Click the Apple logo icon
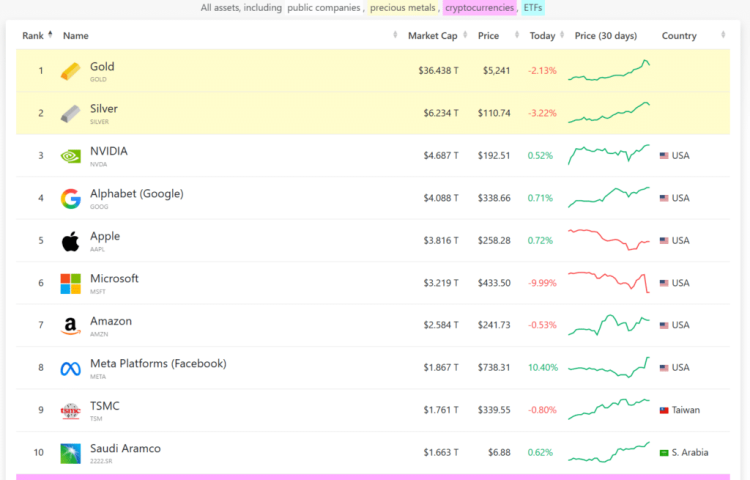Screen dimensions: 750x480 click(x=70, y=241)
